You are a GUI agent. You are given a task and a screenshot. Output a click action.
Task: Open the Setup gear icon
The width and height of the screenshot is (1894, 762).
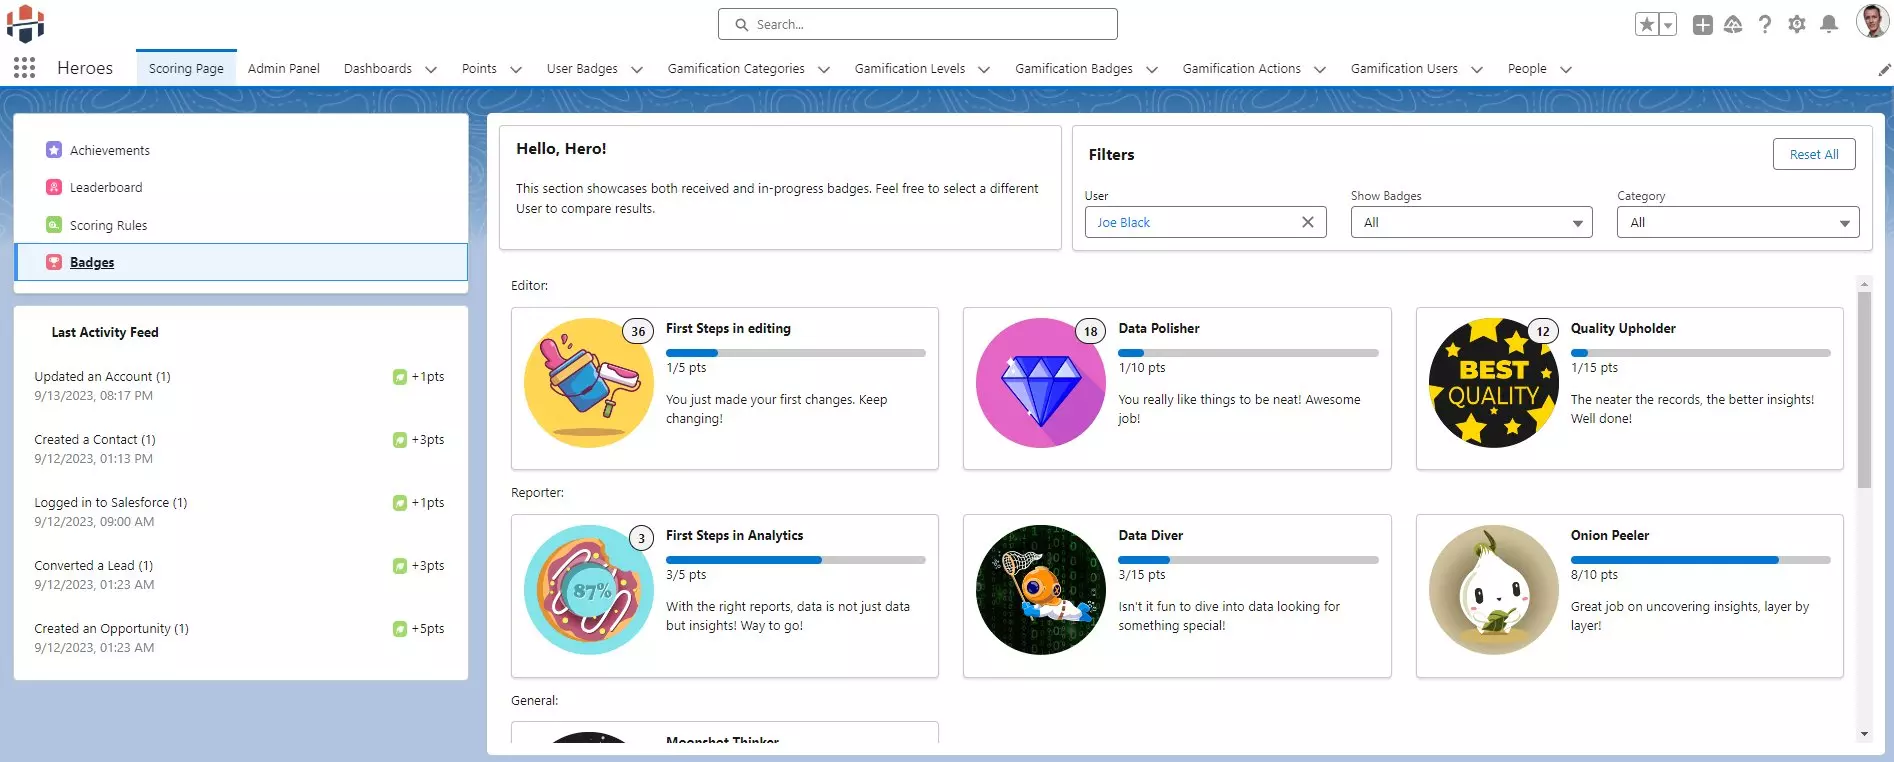[1797, 24]
